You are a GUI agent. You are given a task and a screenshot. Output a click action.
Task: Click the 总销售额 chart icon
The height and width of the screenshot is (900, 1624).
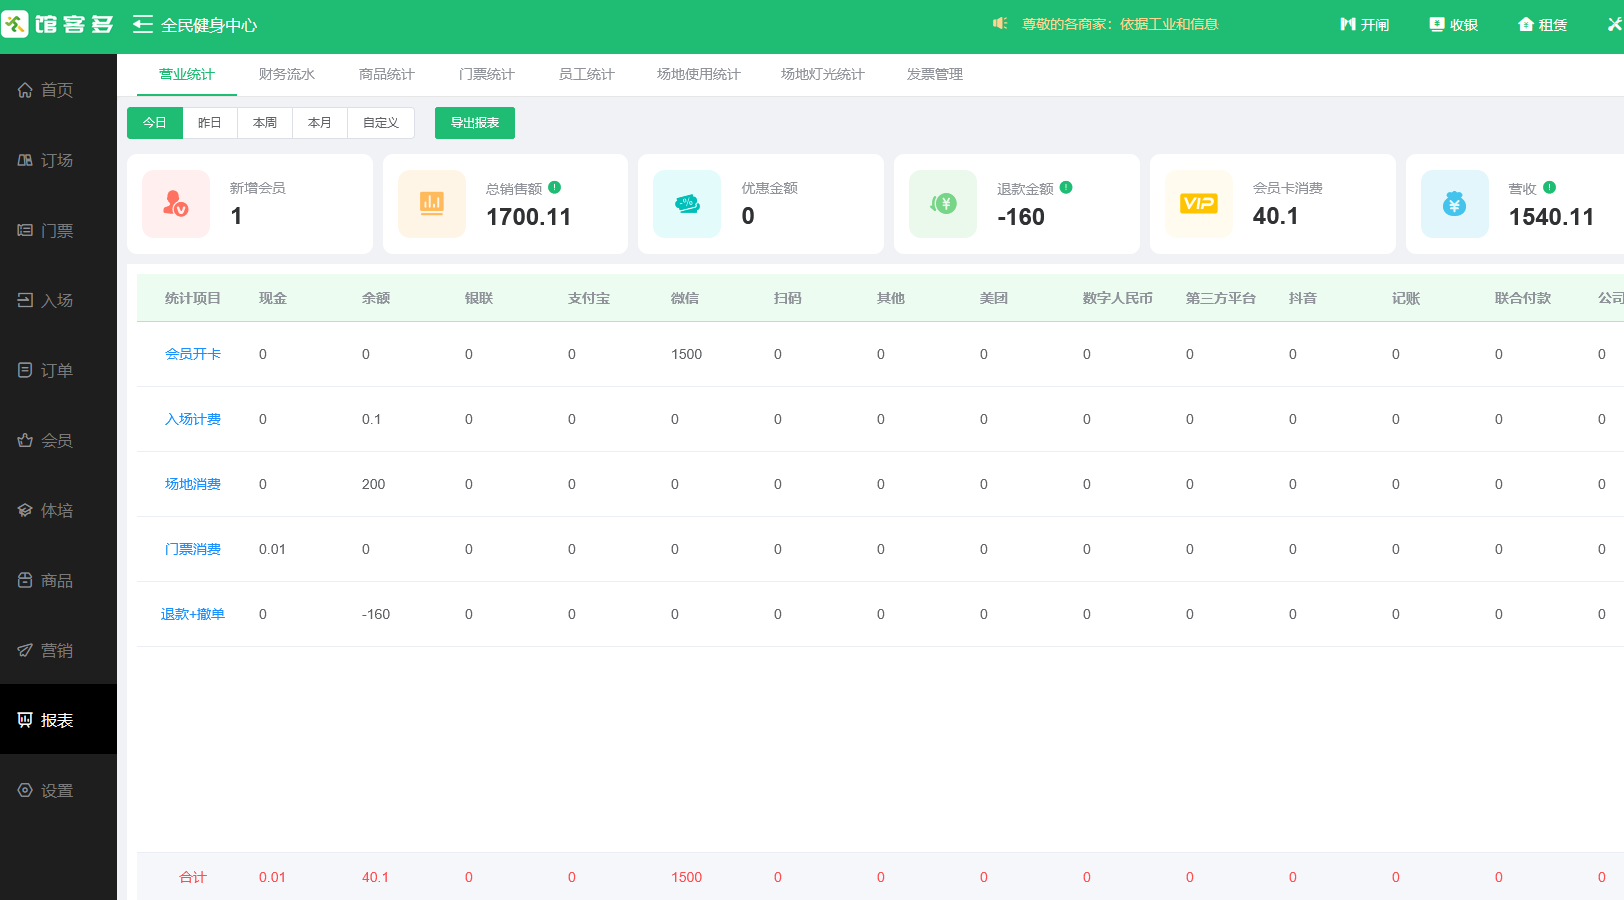432,204
